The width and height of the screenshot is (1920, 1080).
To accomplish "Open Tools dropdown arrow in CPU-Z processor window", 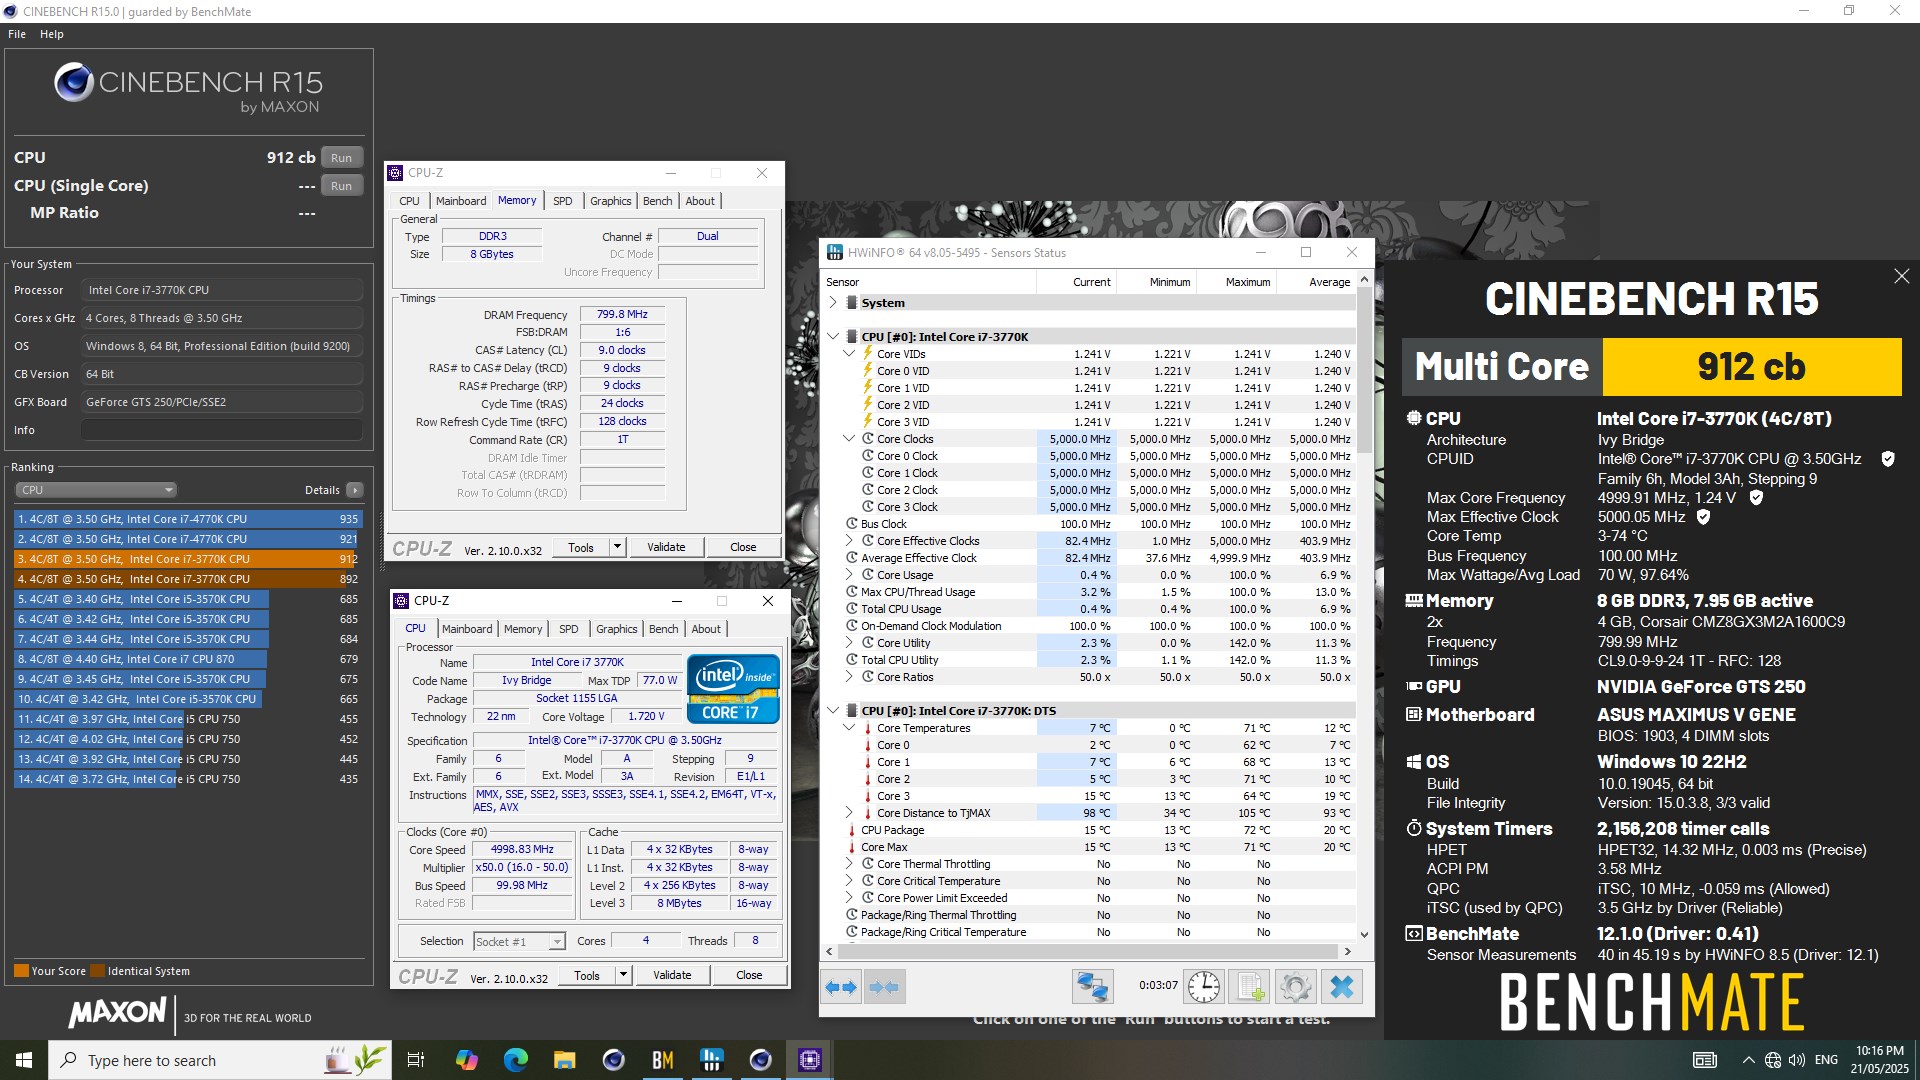I will [x=624, y=975].
